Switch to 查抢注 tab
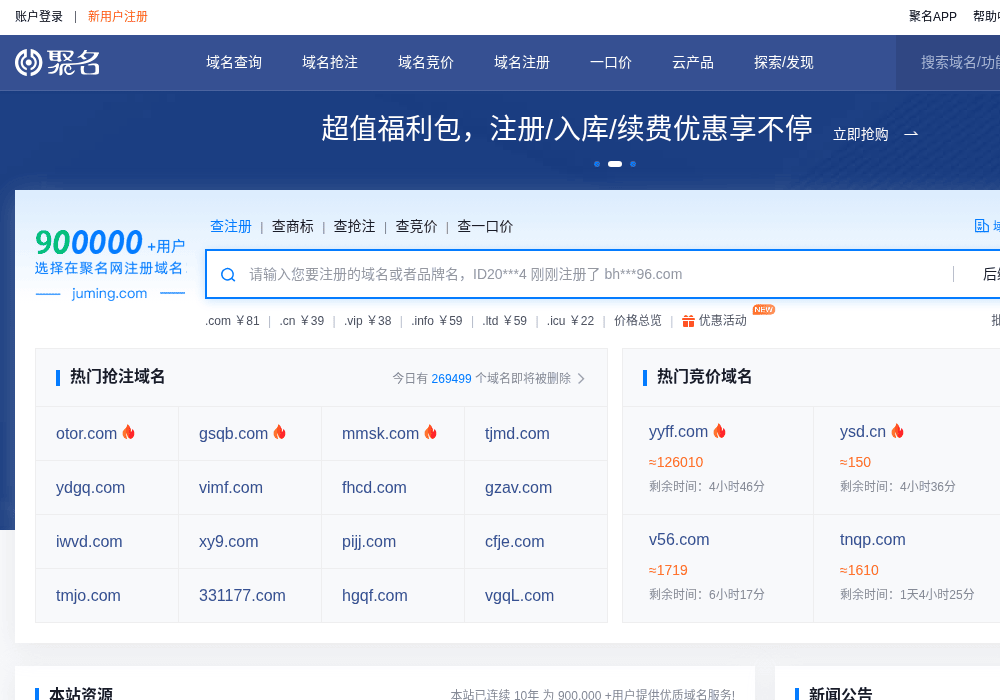 (x=355, y=226)
